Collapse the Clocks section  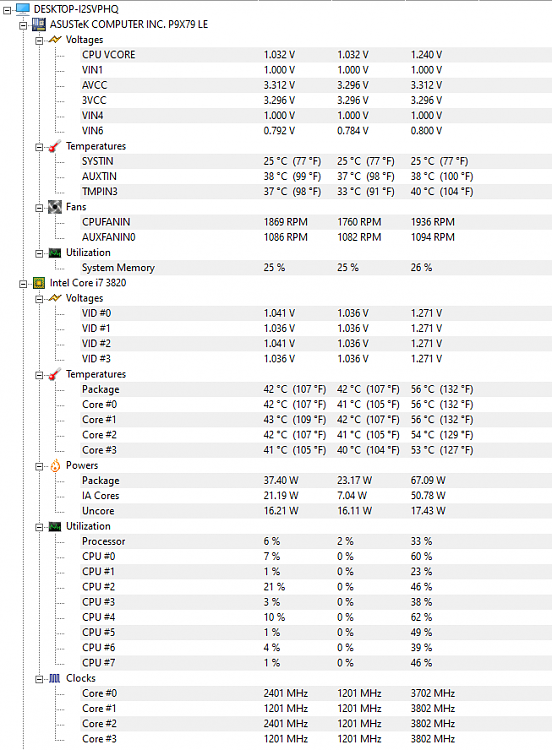click(39, 679)
